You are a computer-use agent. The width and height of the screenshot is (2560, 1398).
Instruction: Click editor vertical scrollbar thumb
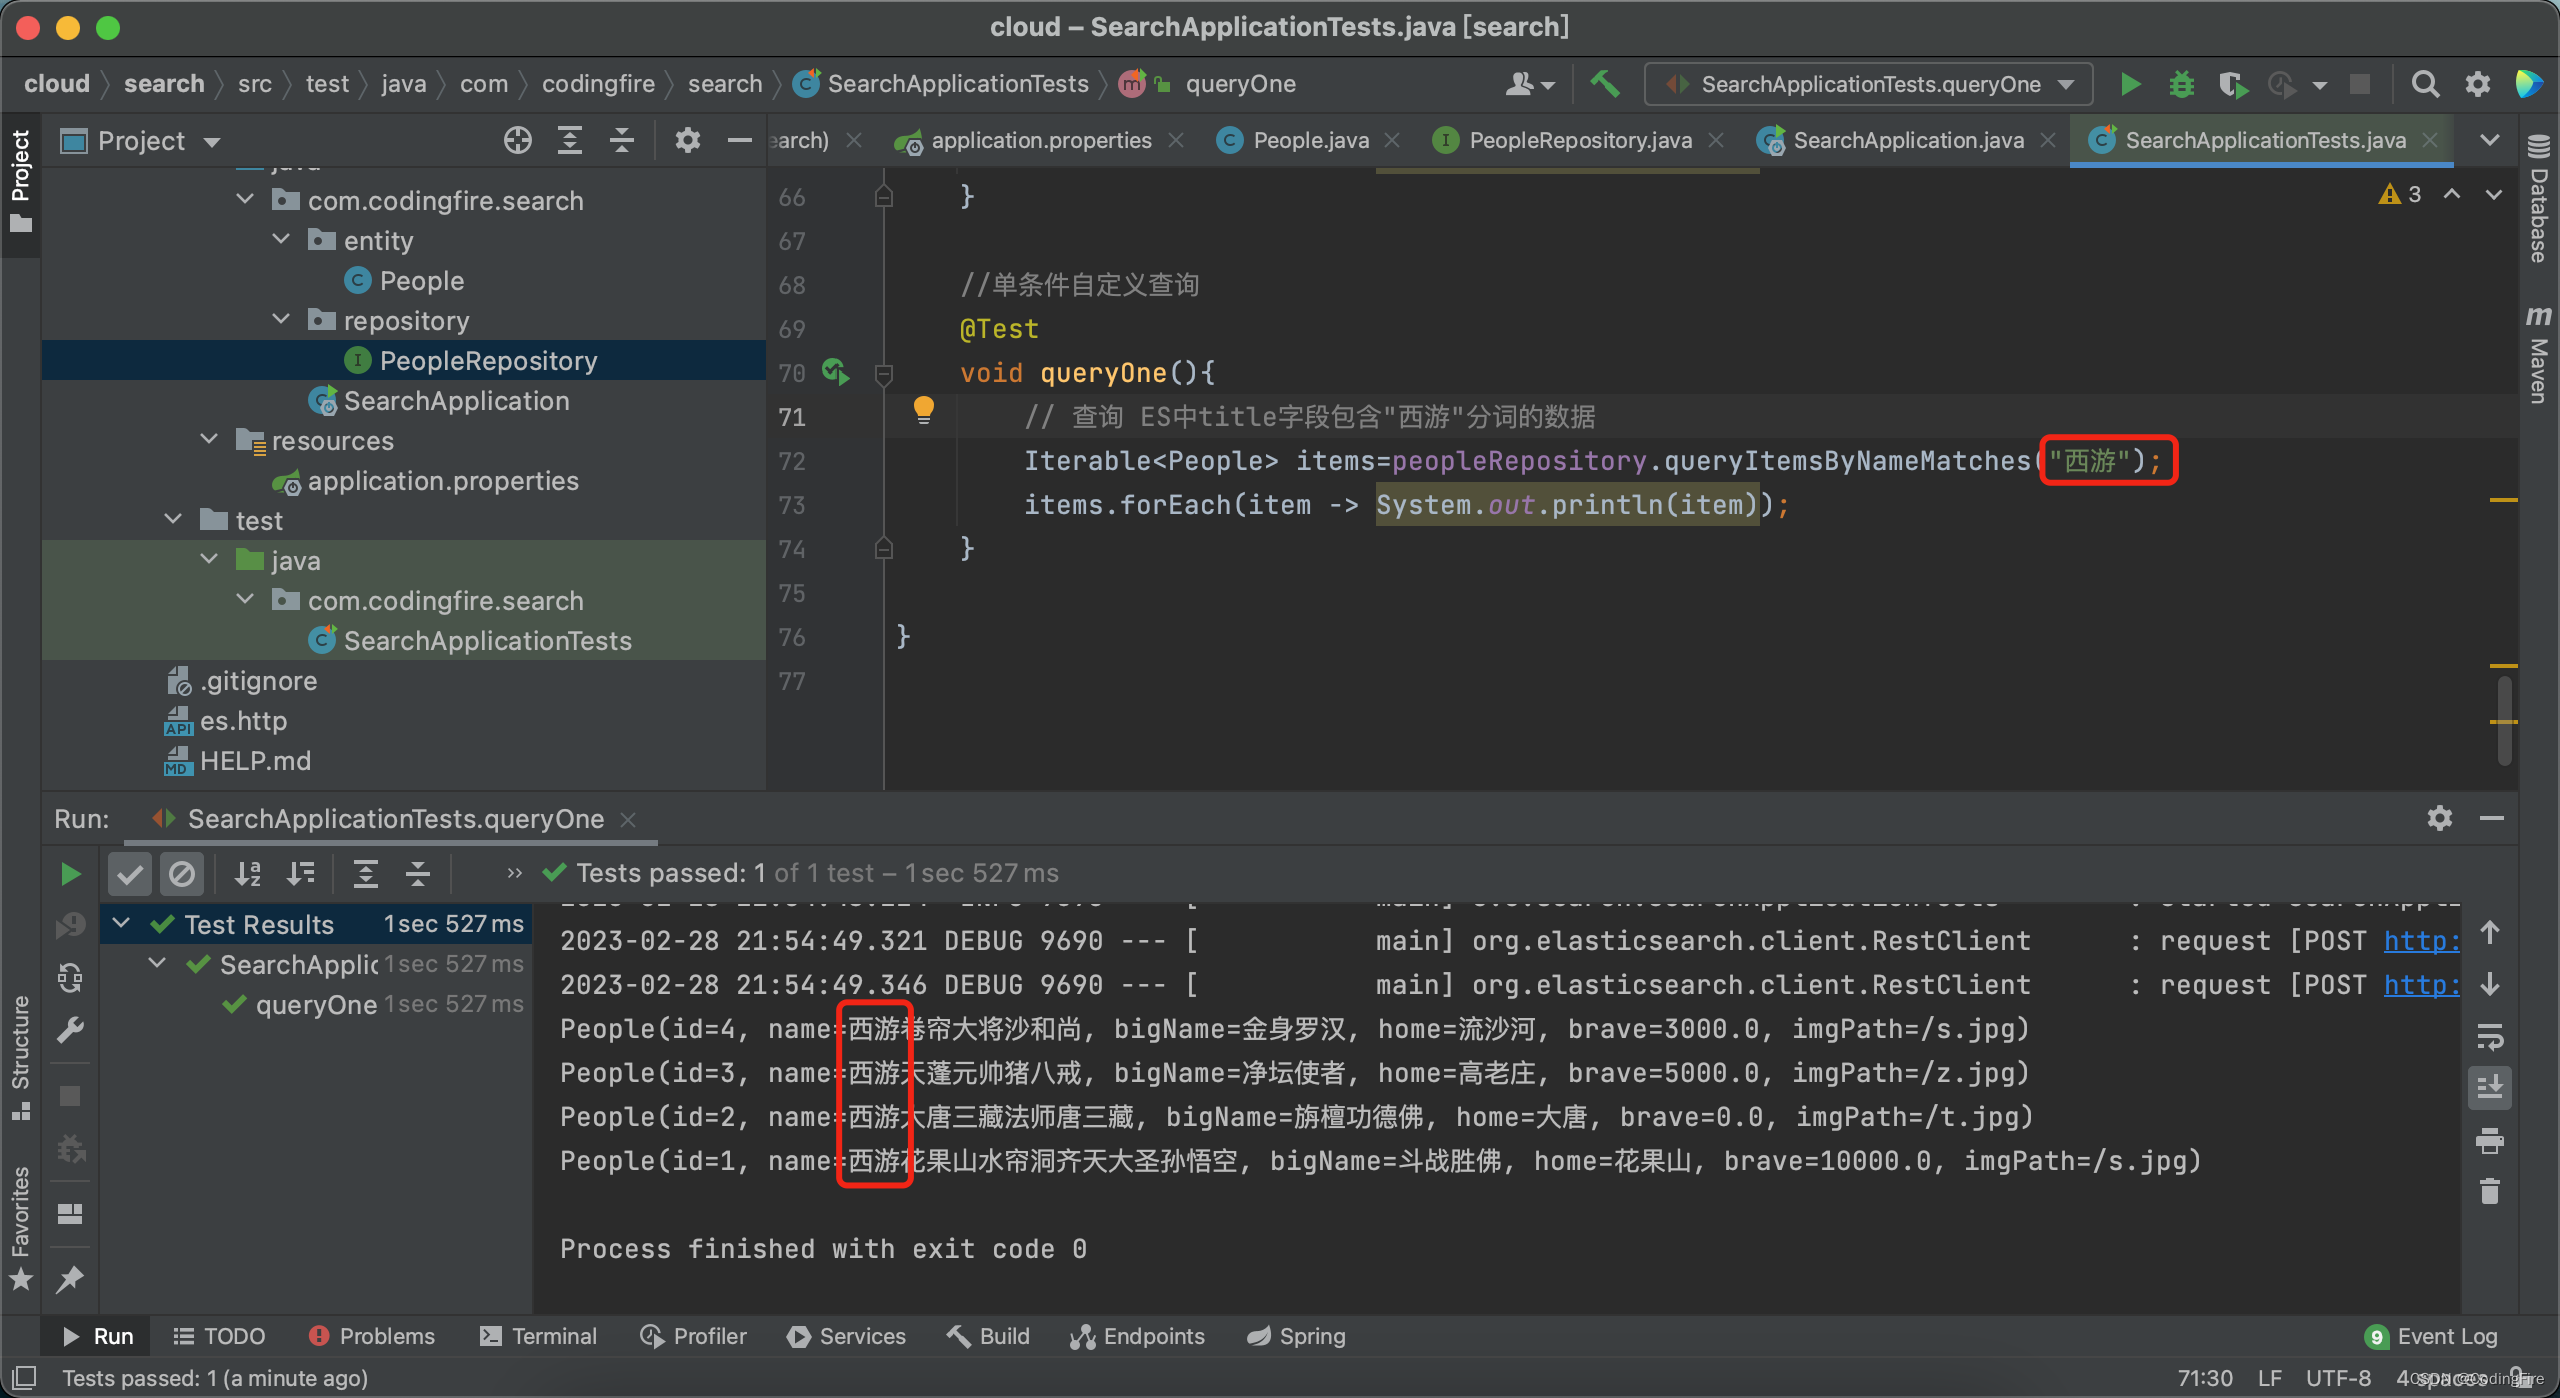[2504, 720]
